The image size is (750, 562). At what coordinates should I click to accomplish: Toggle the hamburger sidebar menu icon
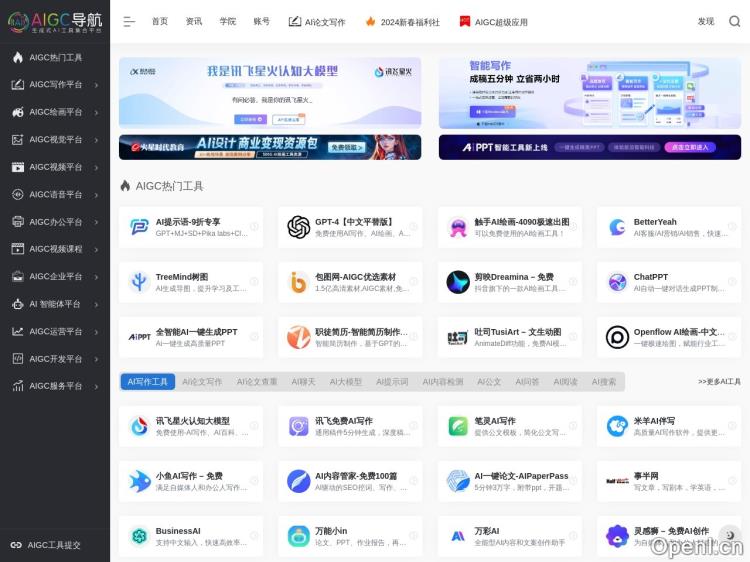coord(129,21)
